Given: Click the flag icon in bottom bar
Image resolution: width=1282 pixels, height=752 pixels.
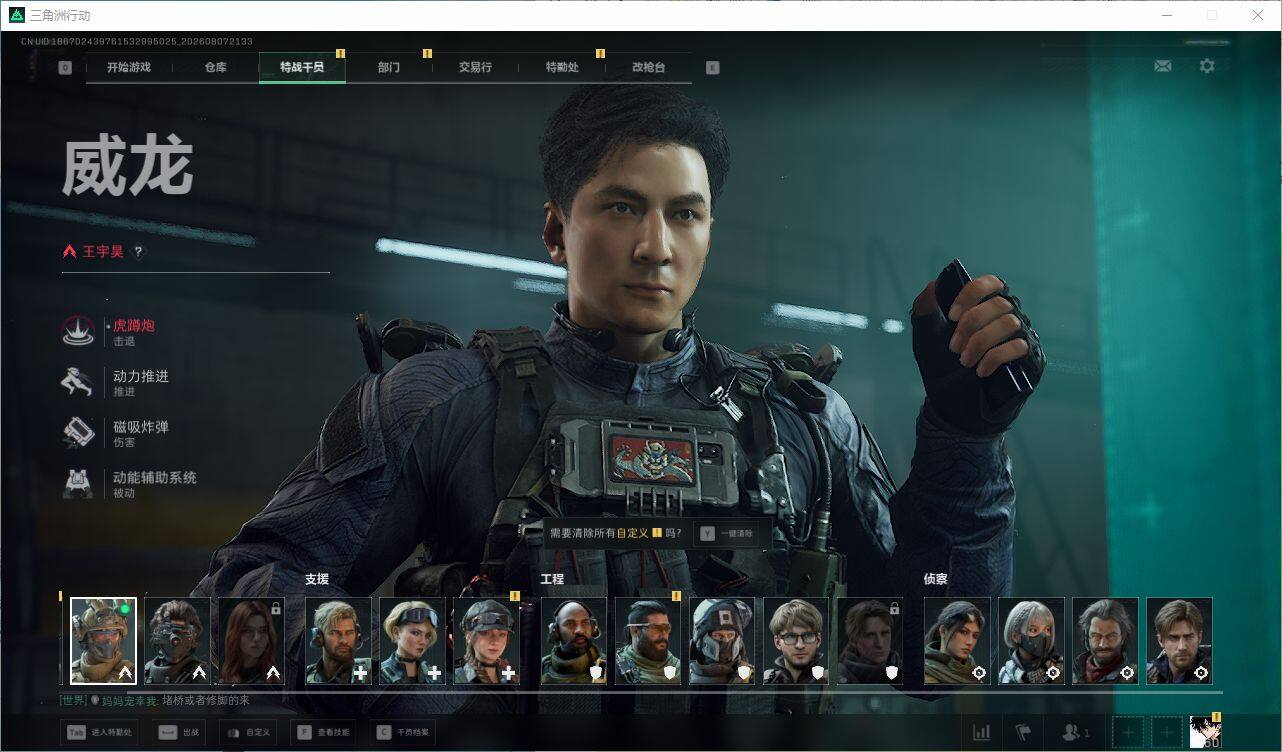Looking at the screenshot, I should 1023,733.
